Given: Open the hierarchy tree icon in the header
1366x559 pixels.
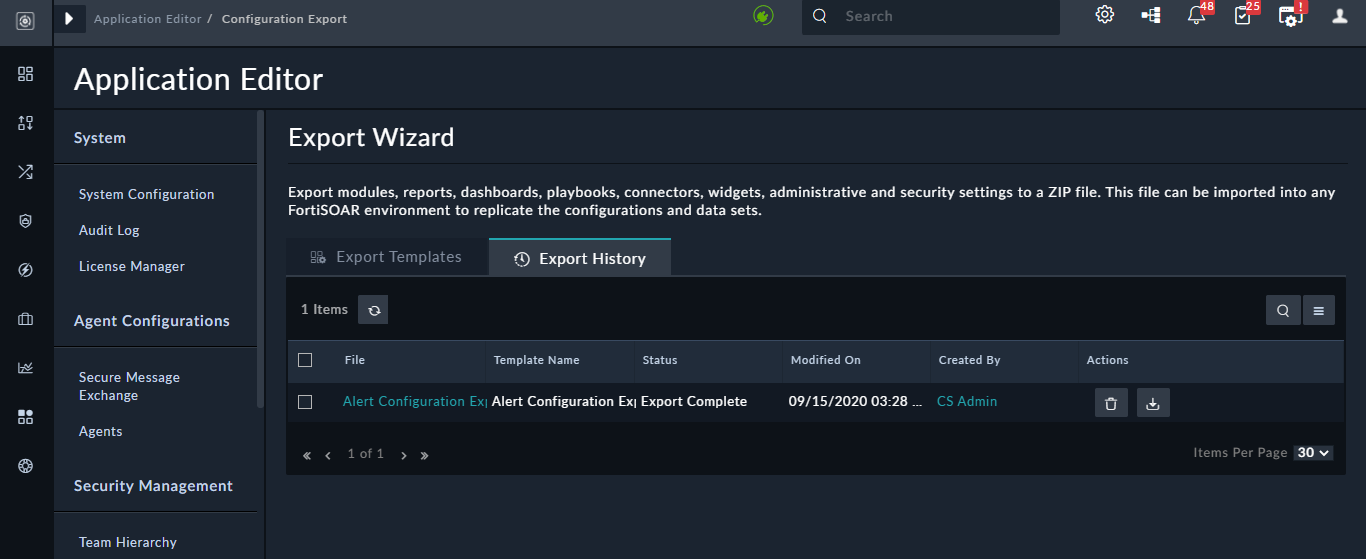Looking at the screenshot, I should pyautogui.click(x=1151, y=16).
